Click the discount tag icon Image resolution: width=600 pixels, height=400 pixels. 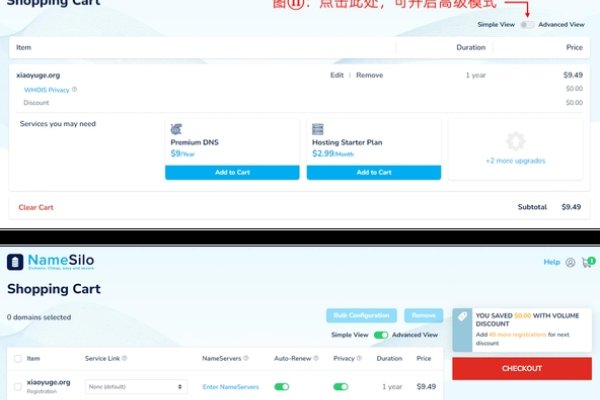point(462,317)
